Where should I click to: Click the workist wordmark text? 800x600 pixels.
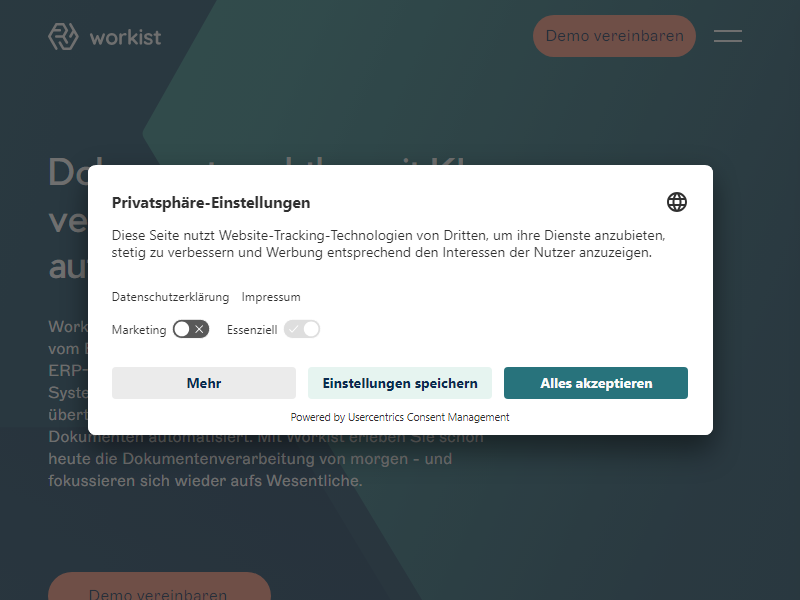(126, 37)
